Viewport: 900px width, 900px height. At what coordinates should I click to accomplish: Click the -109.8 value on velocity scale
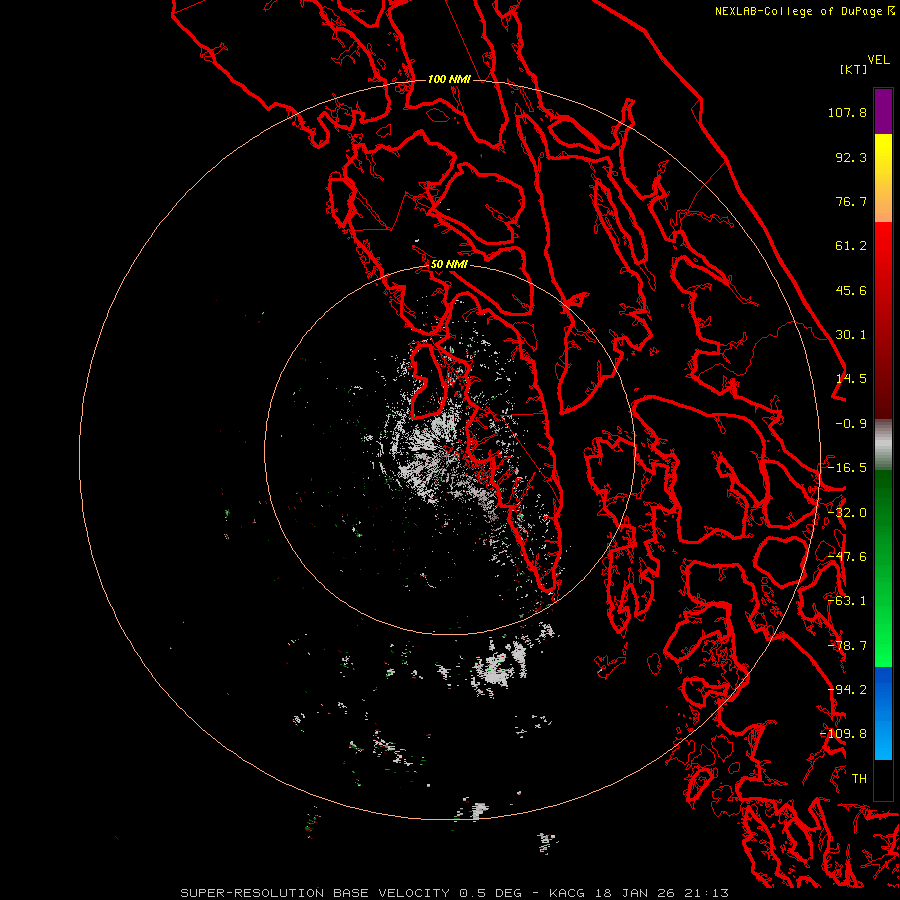pyautogui.click(x=844, y=734)
